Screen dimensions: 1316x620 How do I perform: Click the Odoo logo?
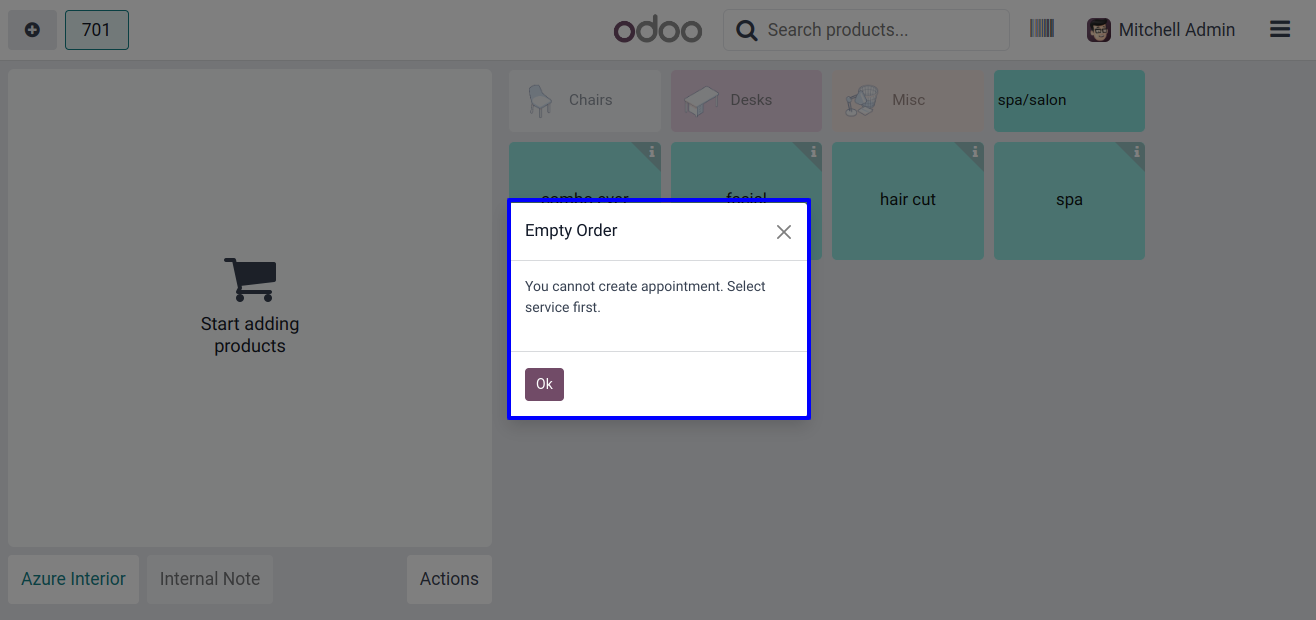(x=657, y=30)
